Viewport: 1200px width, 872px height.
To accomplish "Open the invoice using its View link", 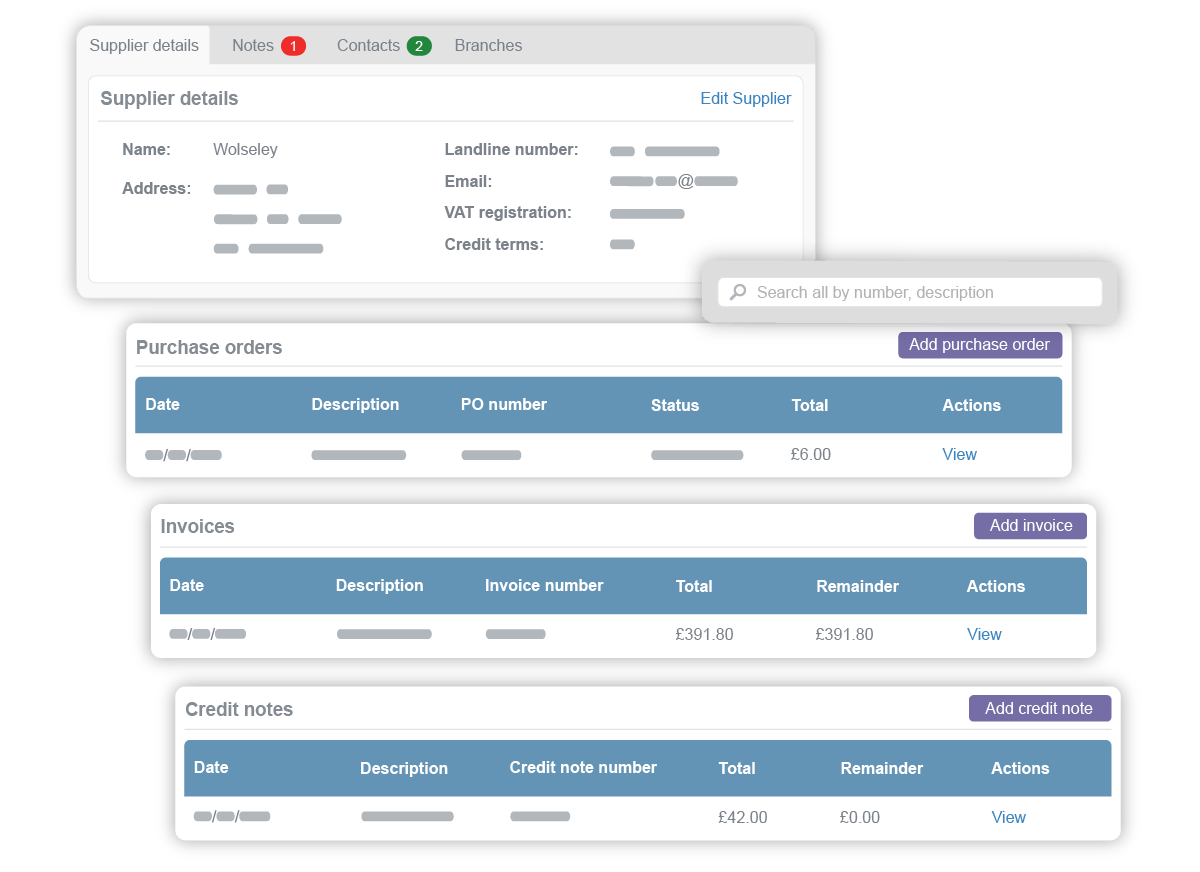I will click(x=983, y=633).
